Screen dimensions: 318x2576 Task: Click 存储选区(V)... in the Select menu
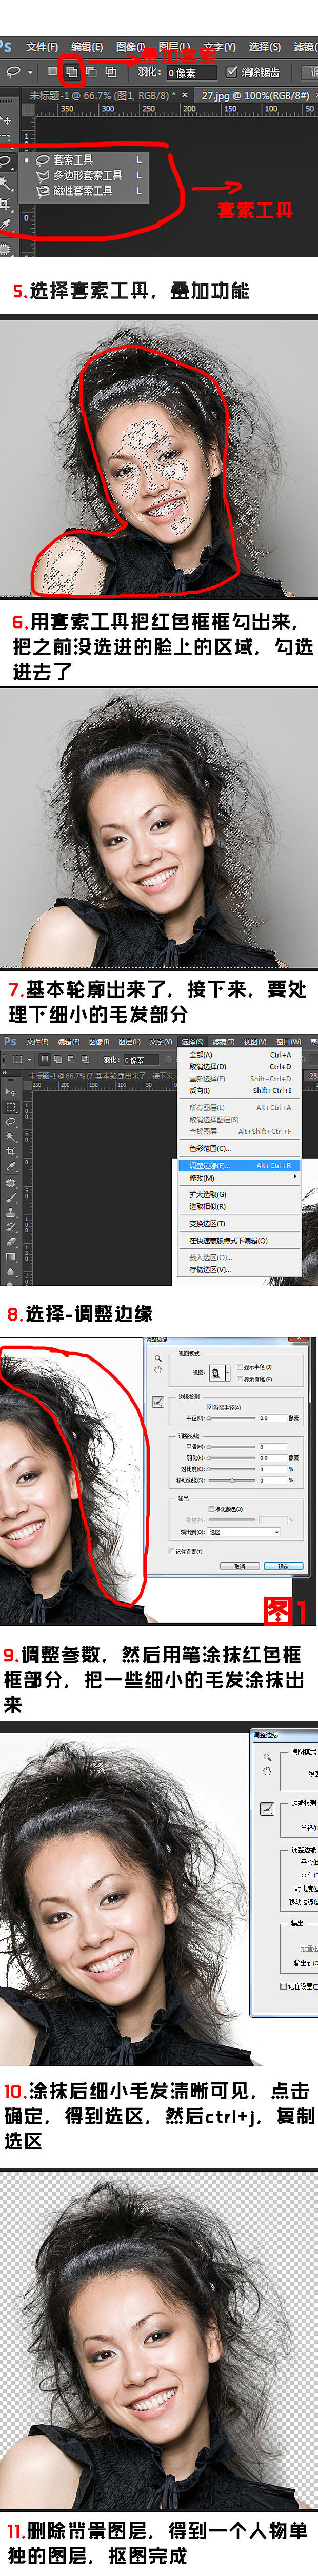click(240, 1269)
